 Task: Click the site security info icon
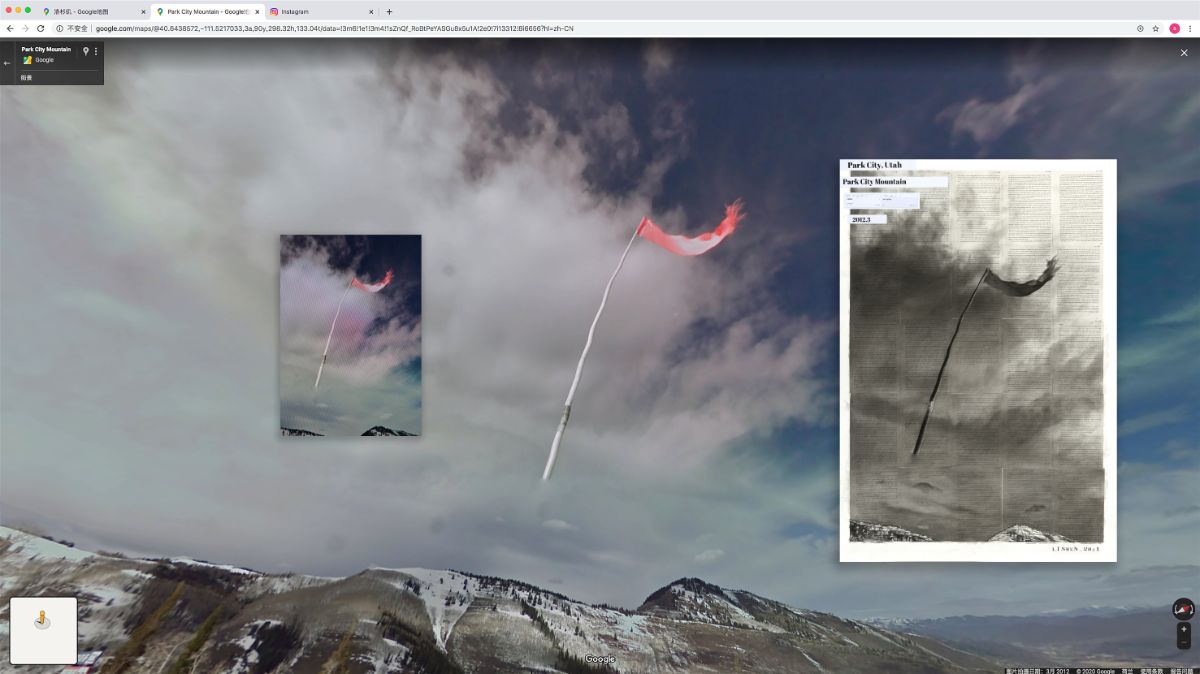(60, 28)
